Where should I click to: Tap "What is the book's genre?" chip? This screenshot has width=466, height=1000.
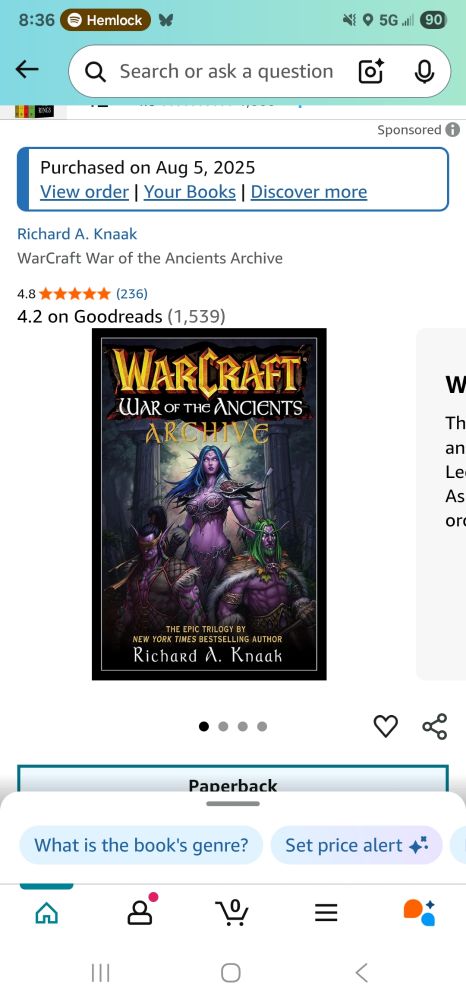(x=141, y=845)
